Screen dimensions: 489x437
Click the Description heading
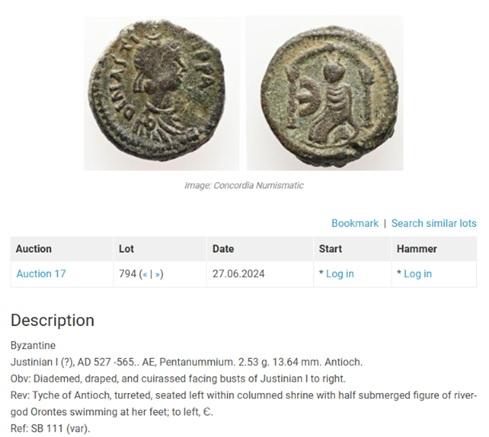pyautogui.click(x=52, y=320)
